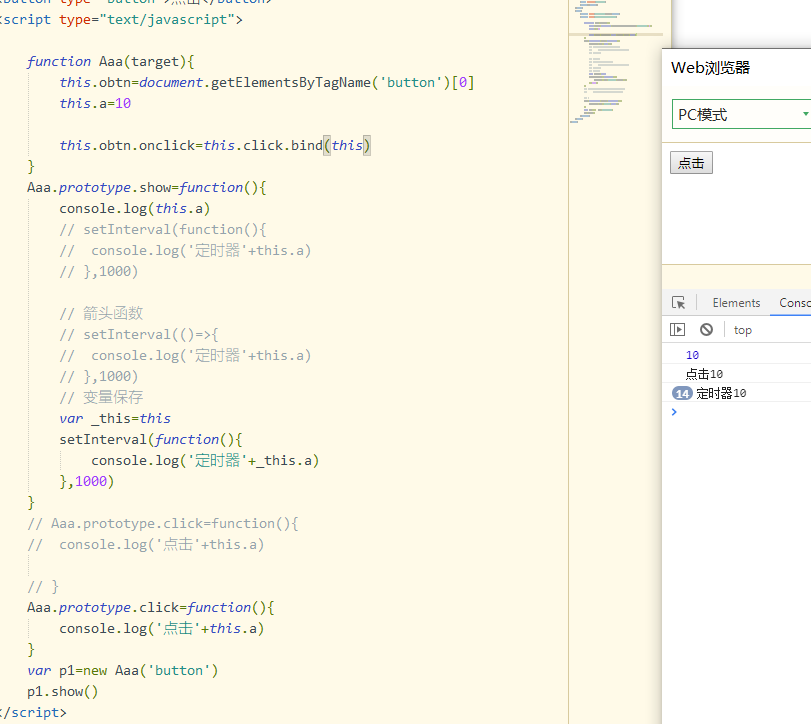Switch to the Elements tab
Screen dimensions: 811x724
736,303
